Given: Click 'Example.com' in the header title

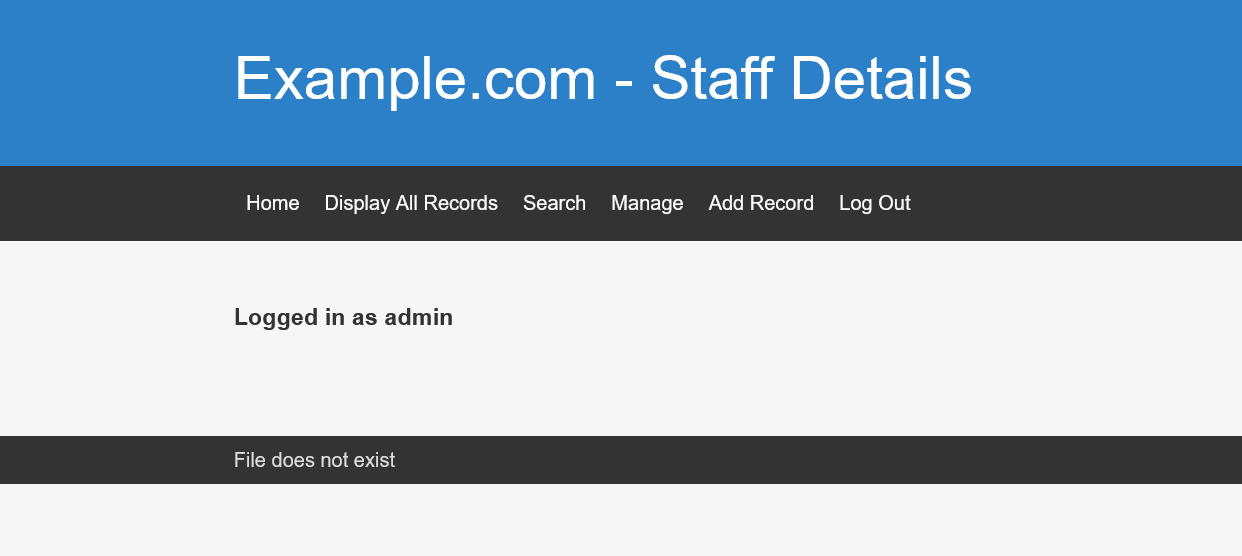Looking at the screenshot, I should click(x=415, y=78).
